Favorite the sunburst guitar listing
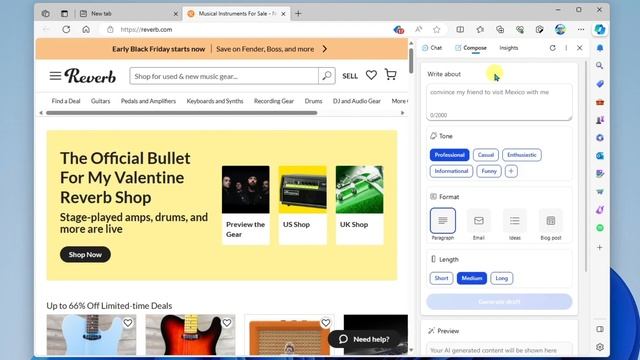Screen dimensions: 640x360 coord(227,323)
